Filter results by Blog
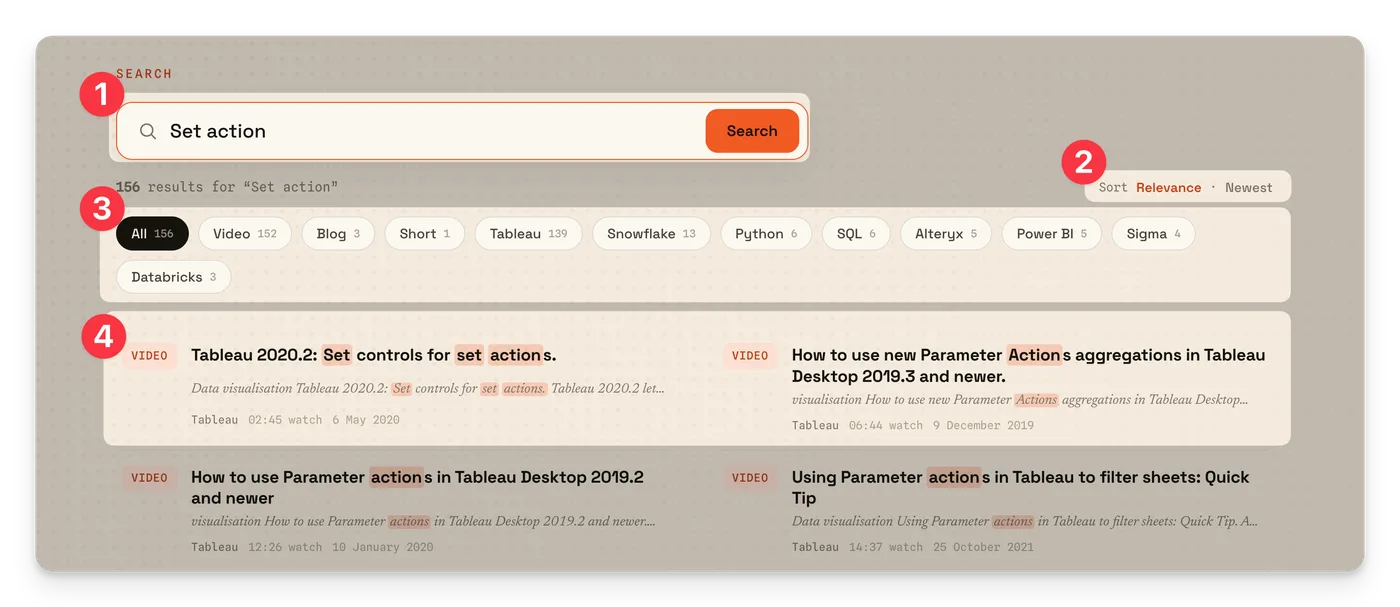 pyautogui.click(x=338, y=234)
